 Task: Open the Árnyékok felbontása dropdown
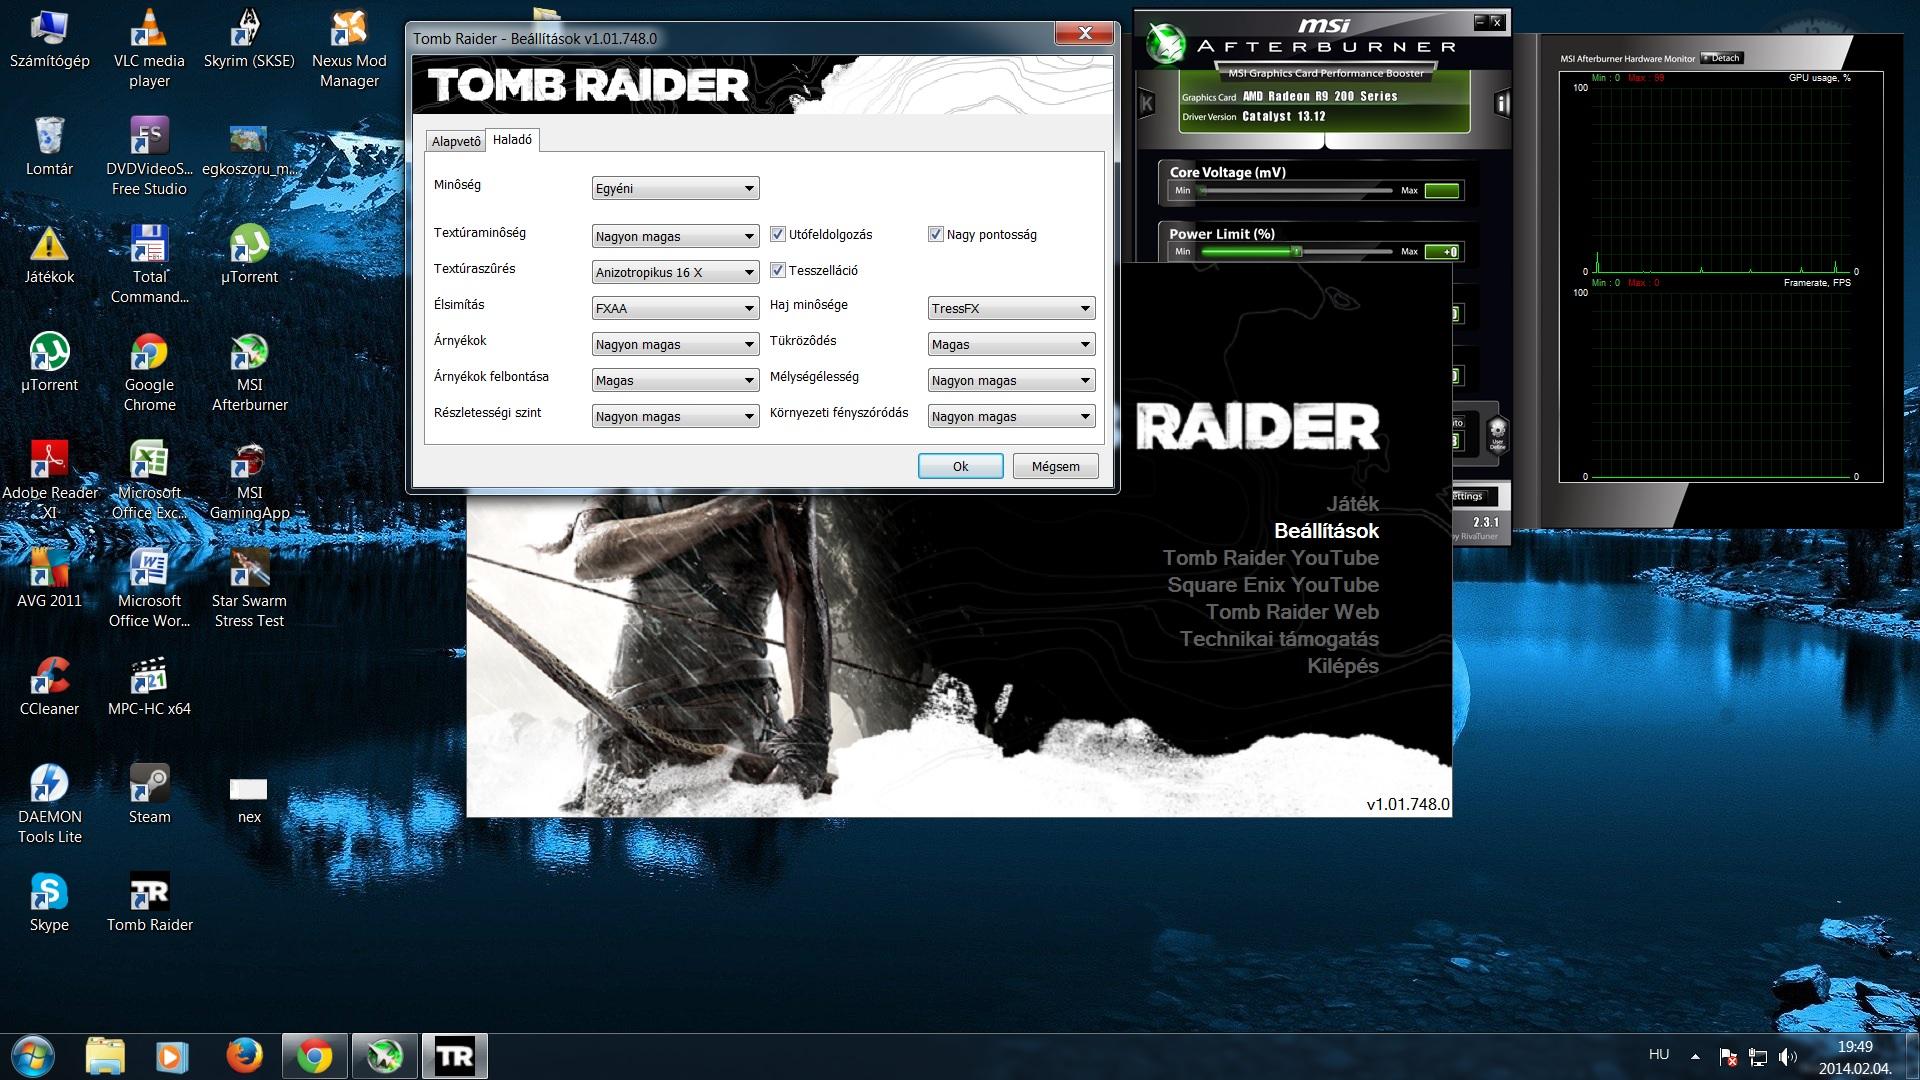pos(675,380)
